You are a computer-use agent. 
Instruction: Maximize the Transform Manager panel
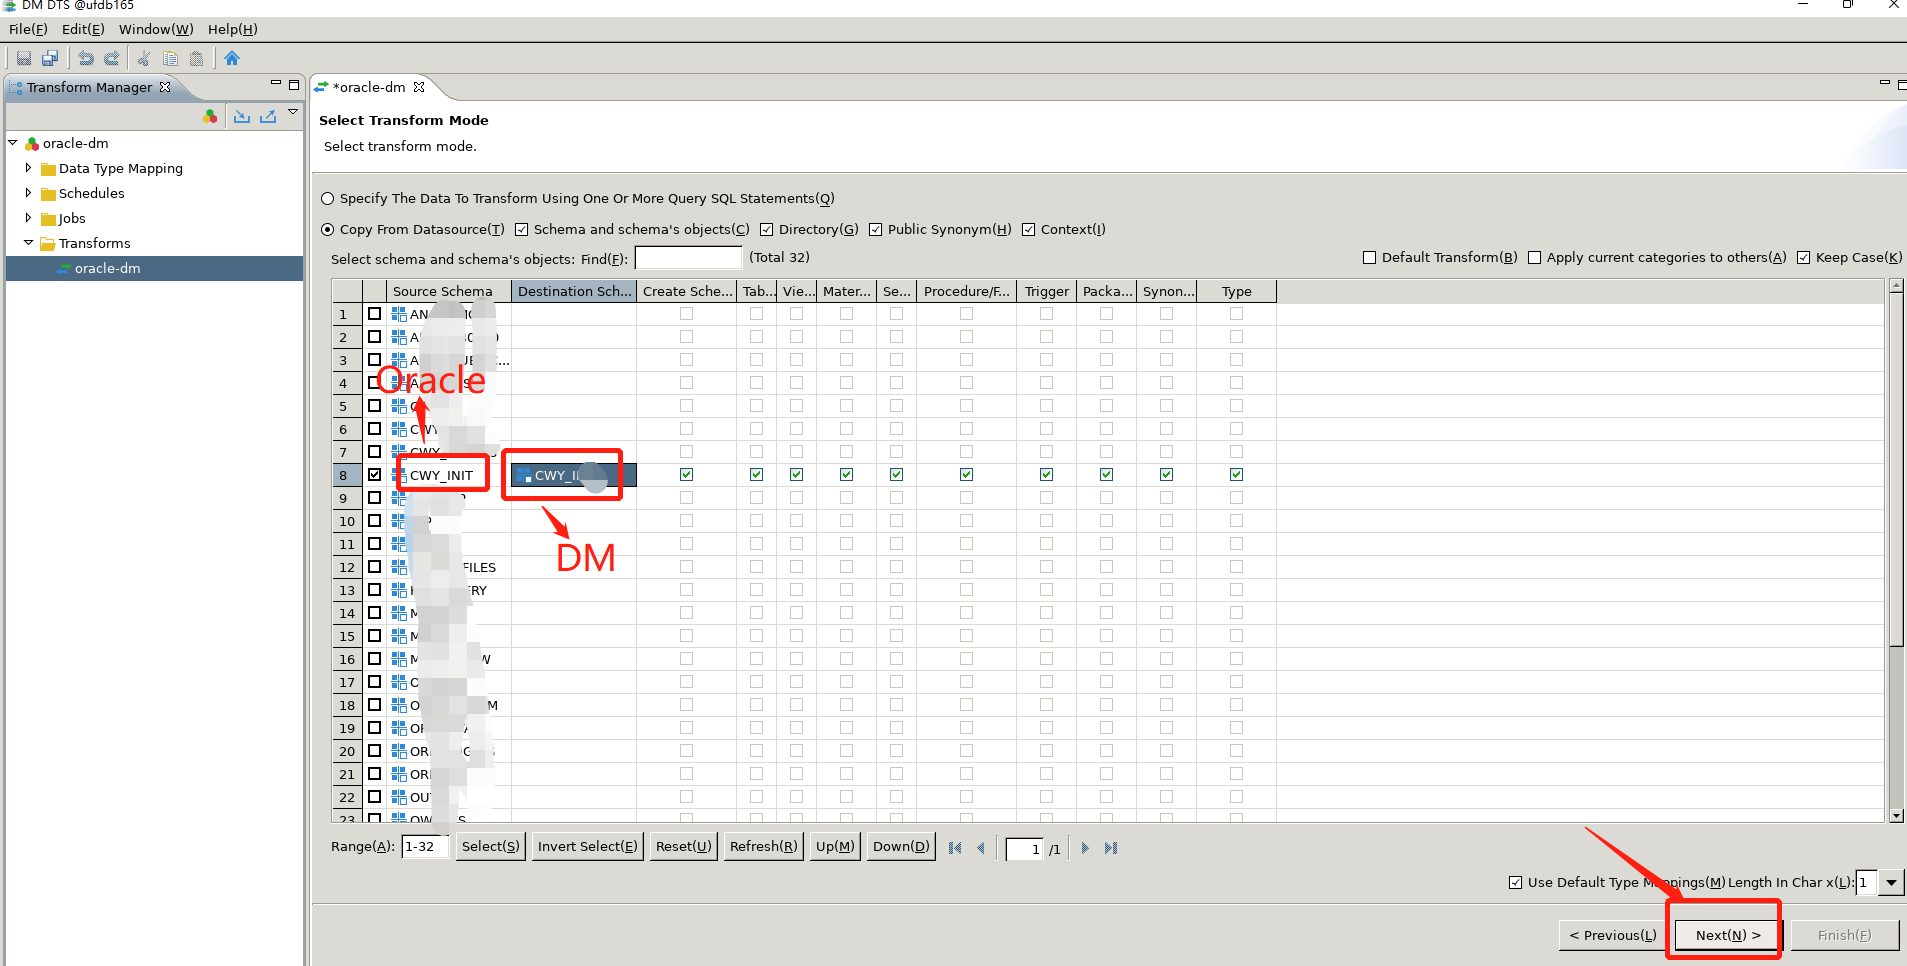click(x=294, y=84)
